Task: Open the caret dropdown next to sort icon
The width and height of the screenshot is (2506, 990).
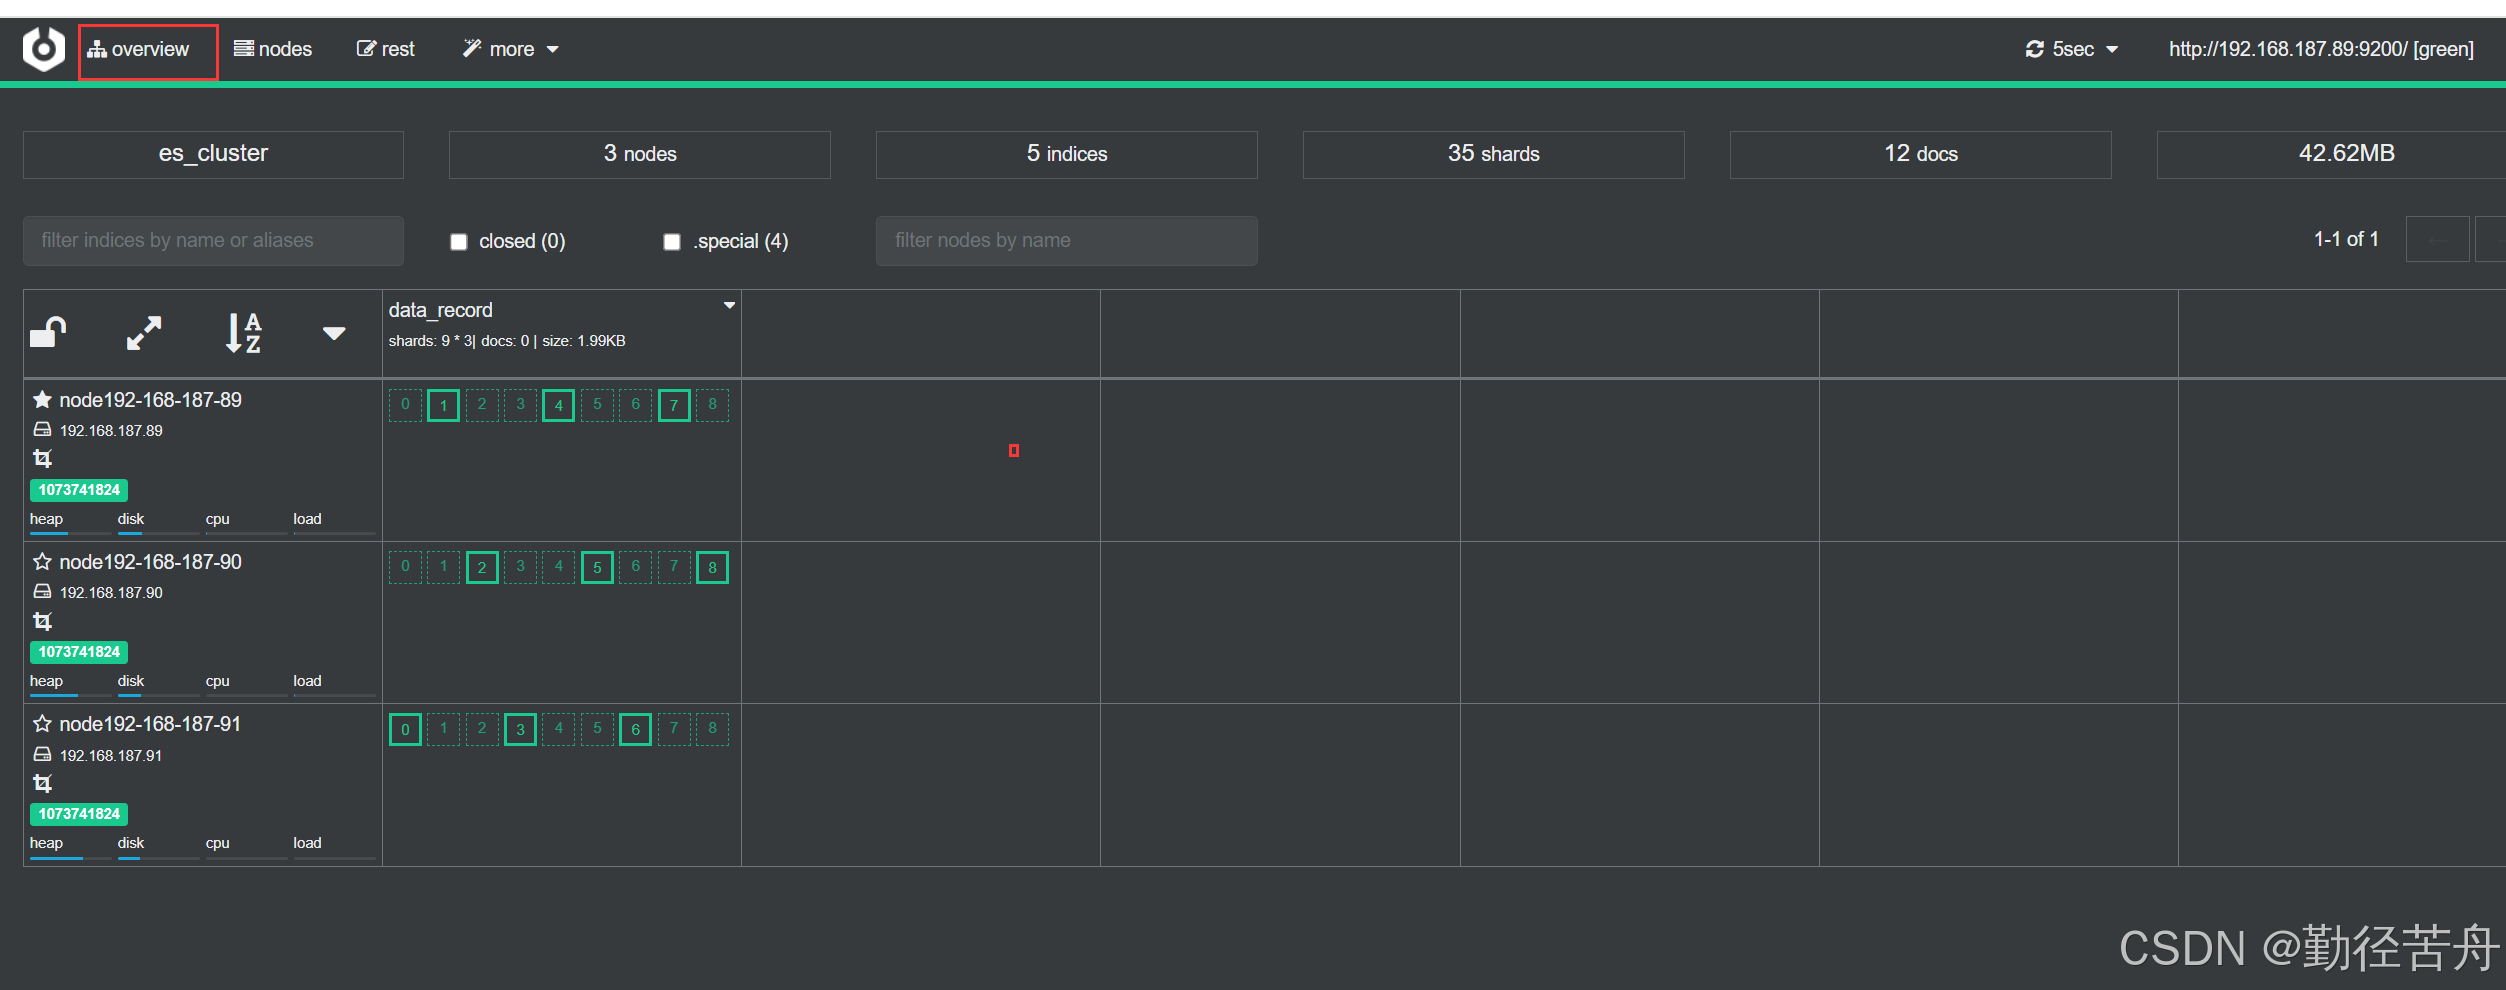Action: tap(334, 333)
